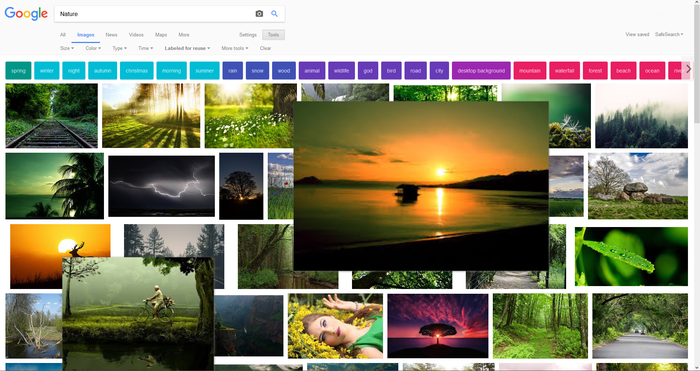Select the wood chip
Screen dimensions: 700x371
pos(284,71)
